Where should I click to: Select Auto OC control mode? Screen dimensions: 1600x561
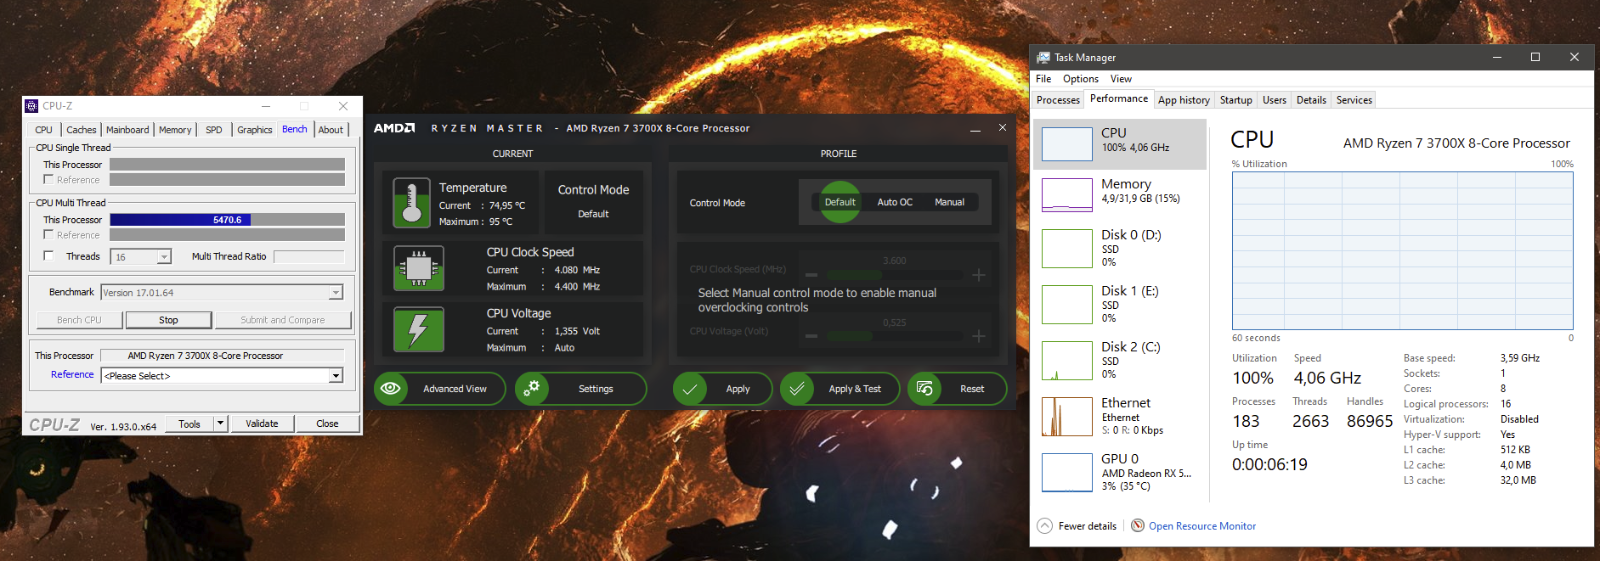(x=895, y=202)
